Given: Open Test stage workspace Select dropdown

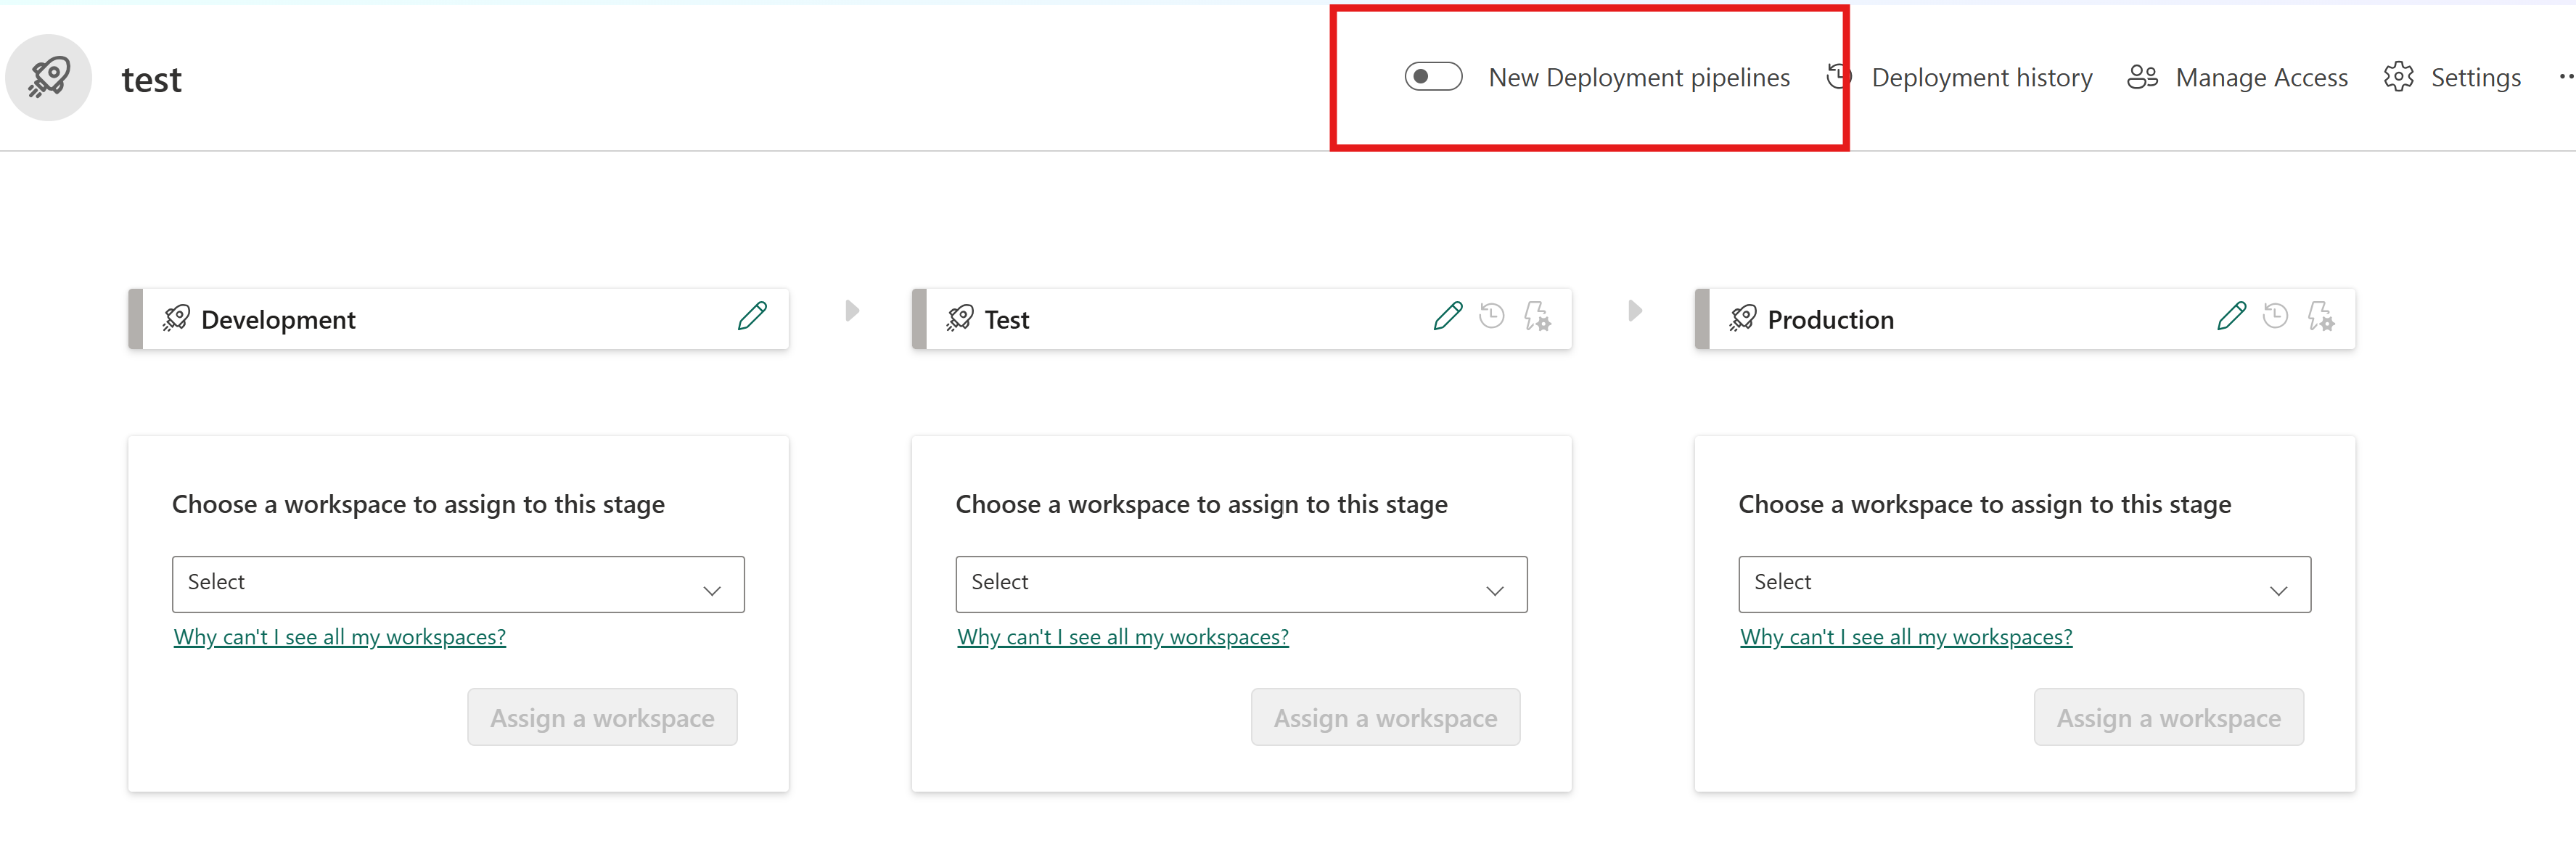Looking at the screenshot, I should point(1241,584).
